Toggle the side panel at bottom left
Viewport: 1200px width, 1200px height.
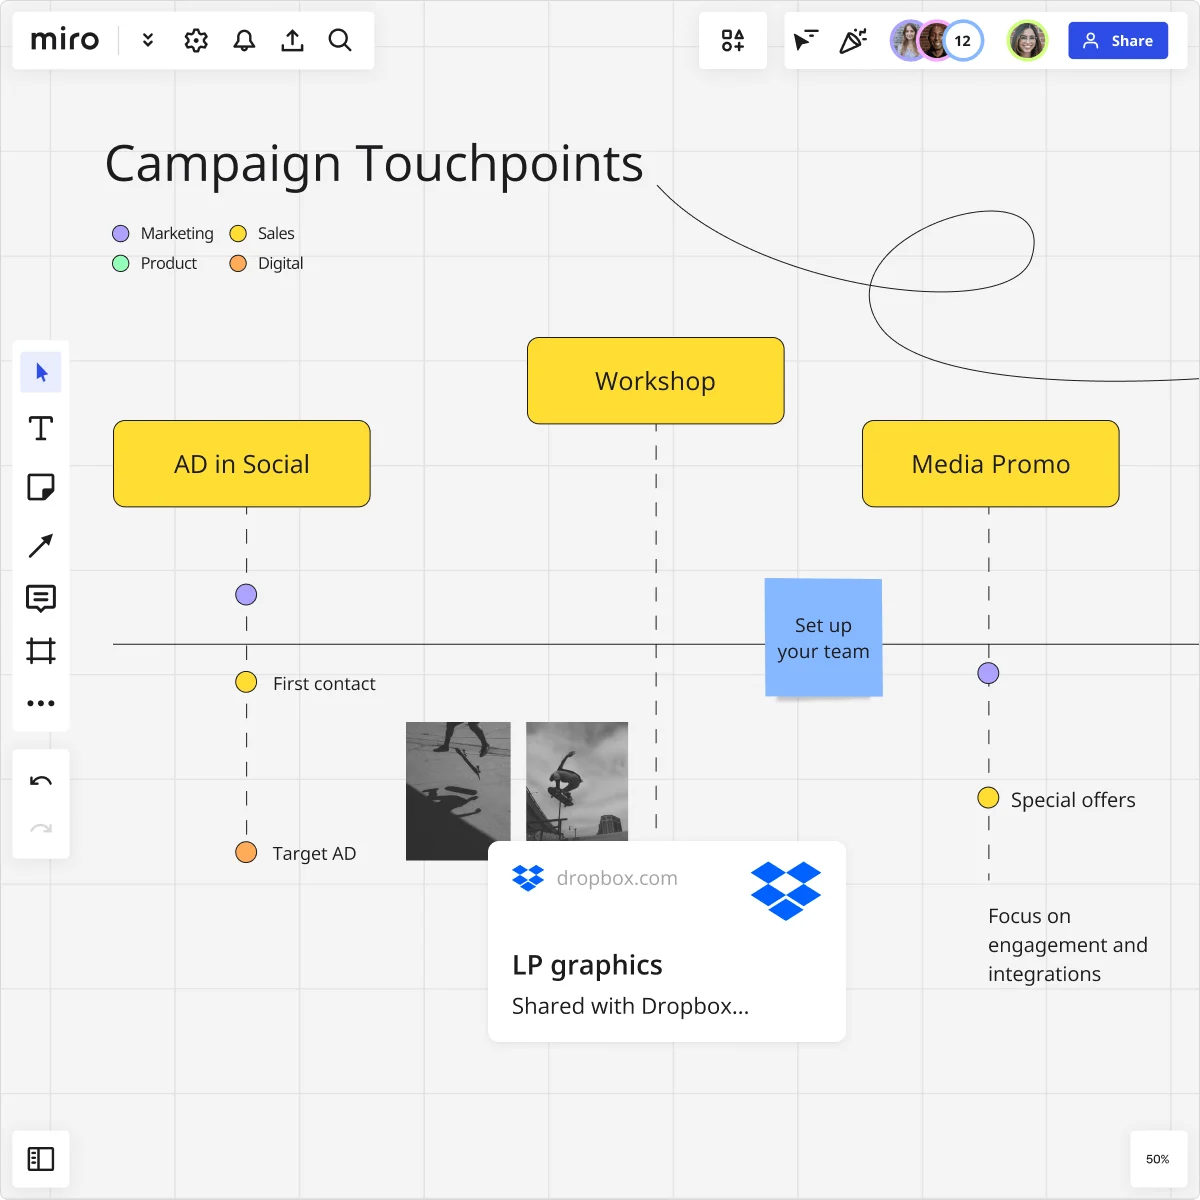[41, 1159]
